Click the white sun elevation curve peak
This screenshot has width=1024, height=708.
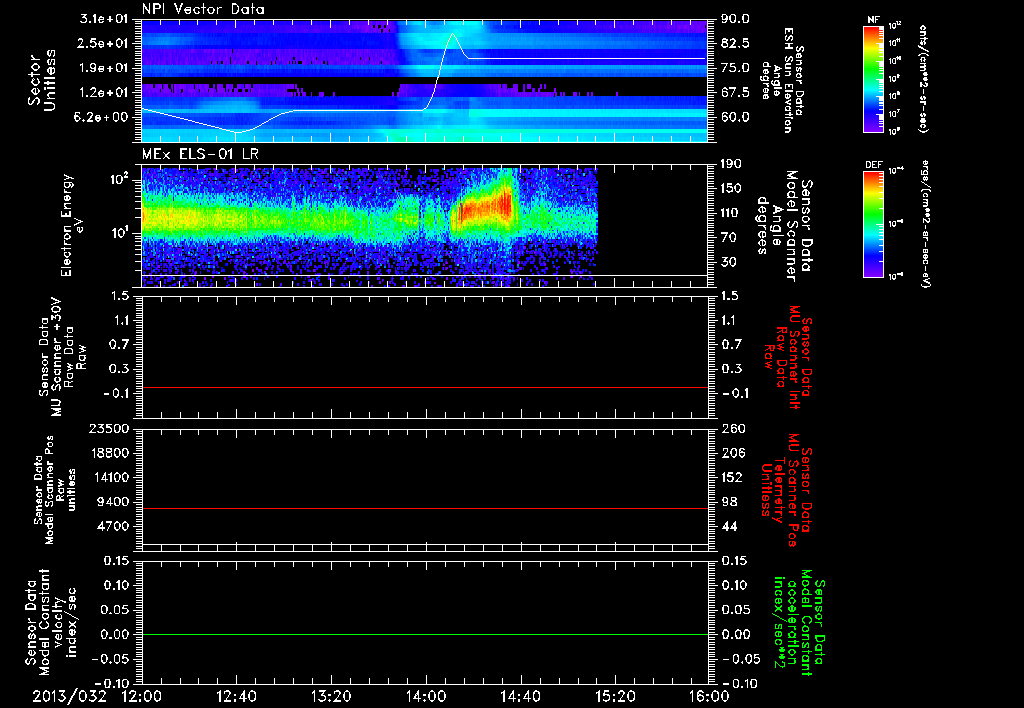(452, 33)
